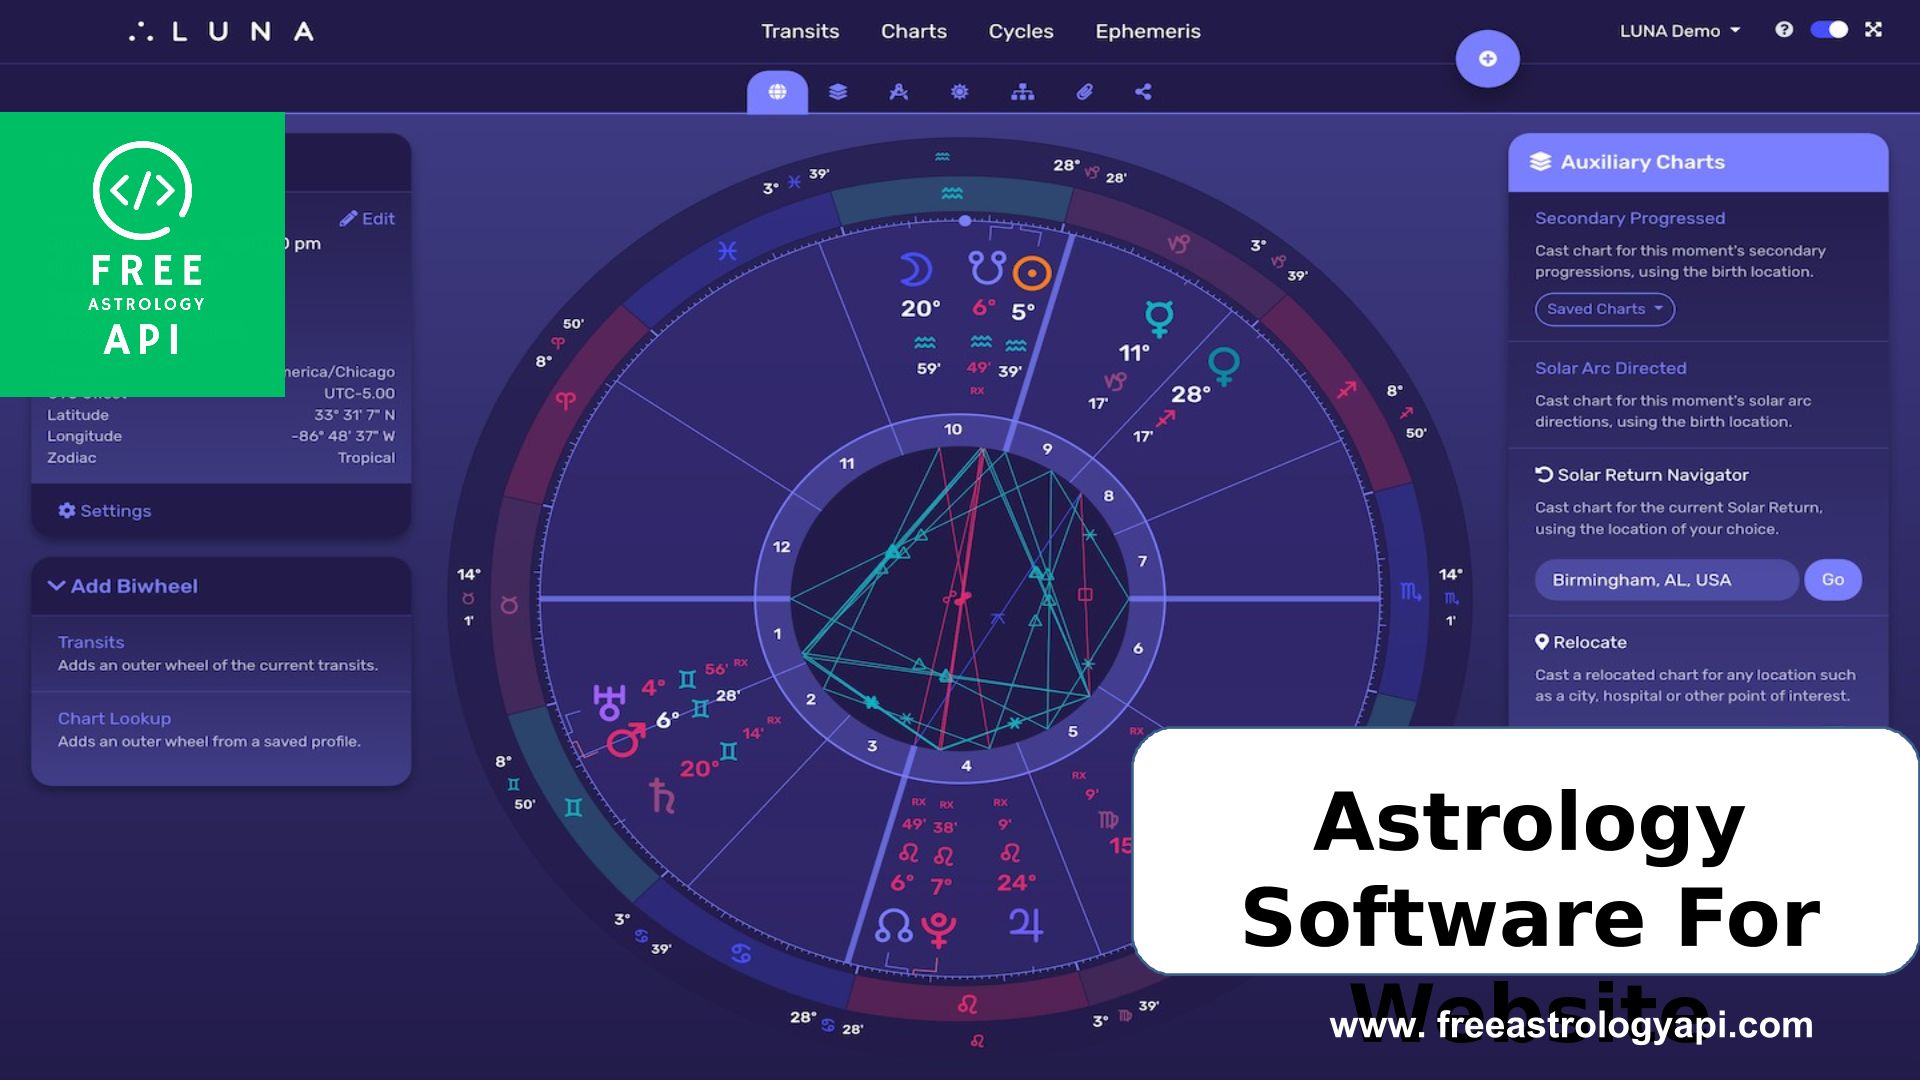This screenshot has width=1920, height=1080.
Task: Click the sun gear toolbar icon
Action: [959, 92]
